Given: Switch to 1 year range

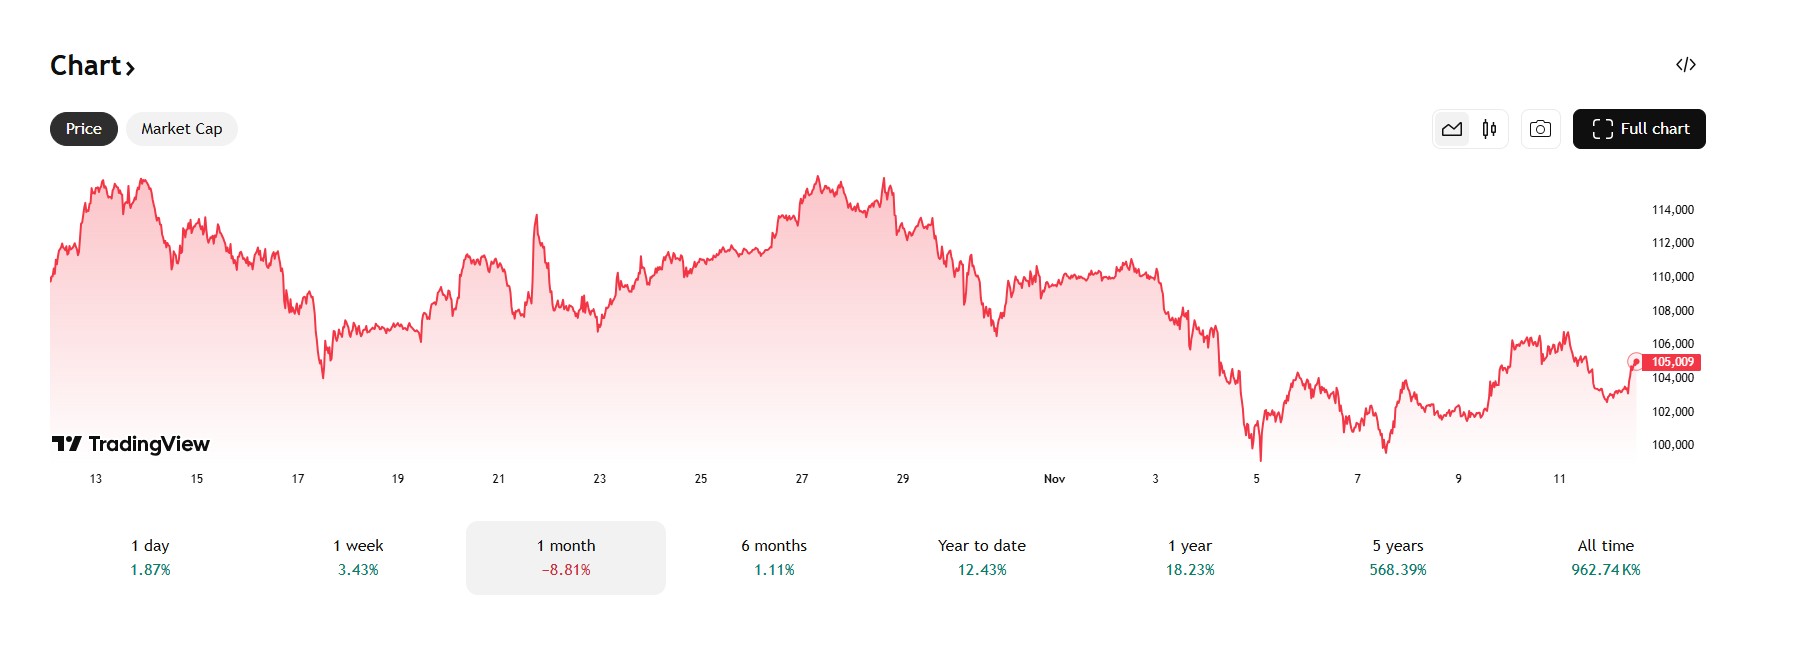Looking at the screenshot, I should click(1190, 557).
